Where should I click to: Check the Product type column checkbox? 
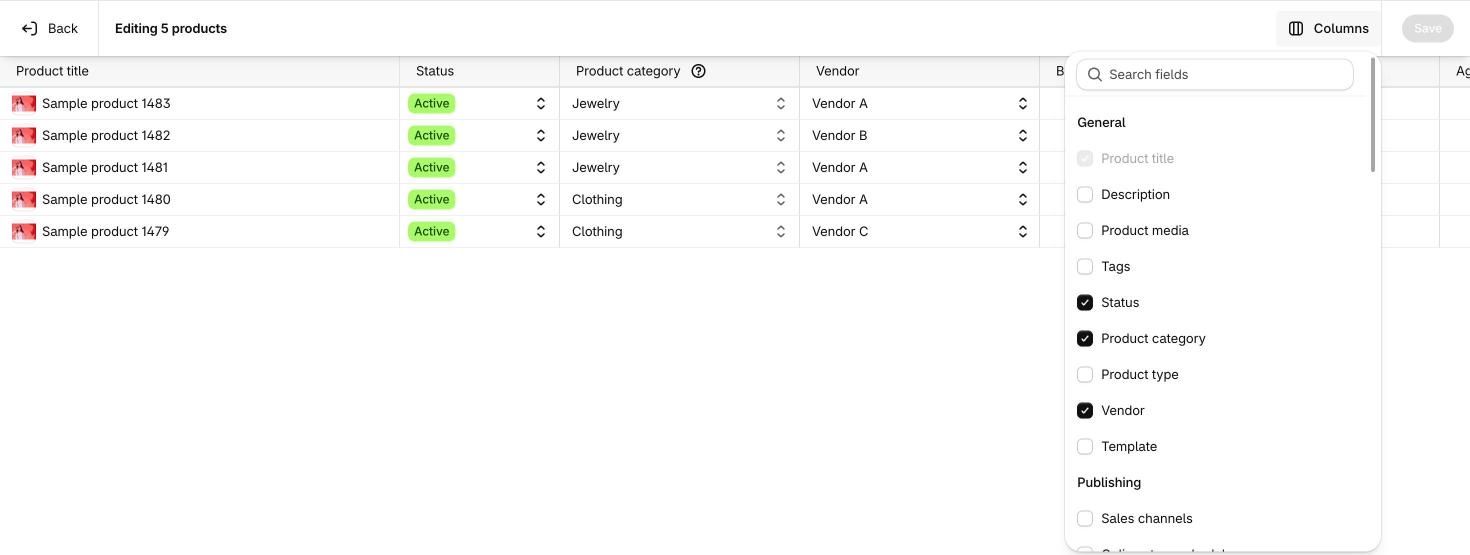pyautogui.click(x=1085, y=374)
